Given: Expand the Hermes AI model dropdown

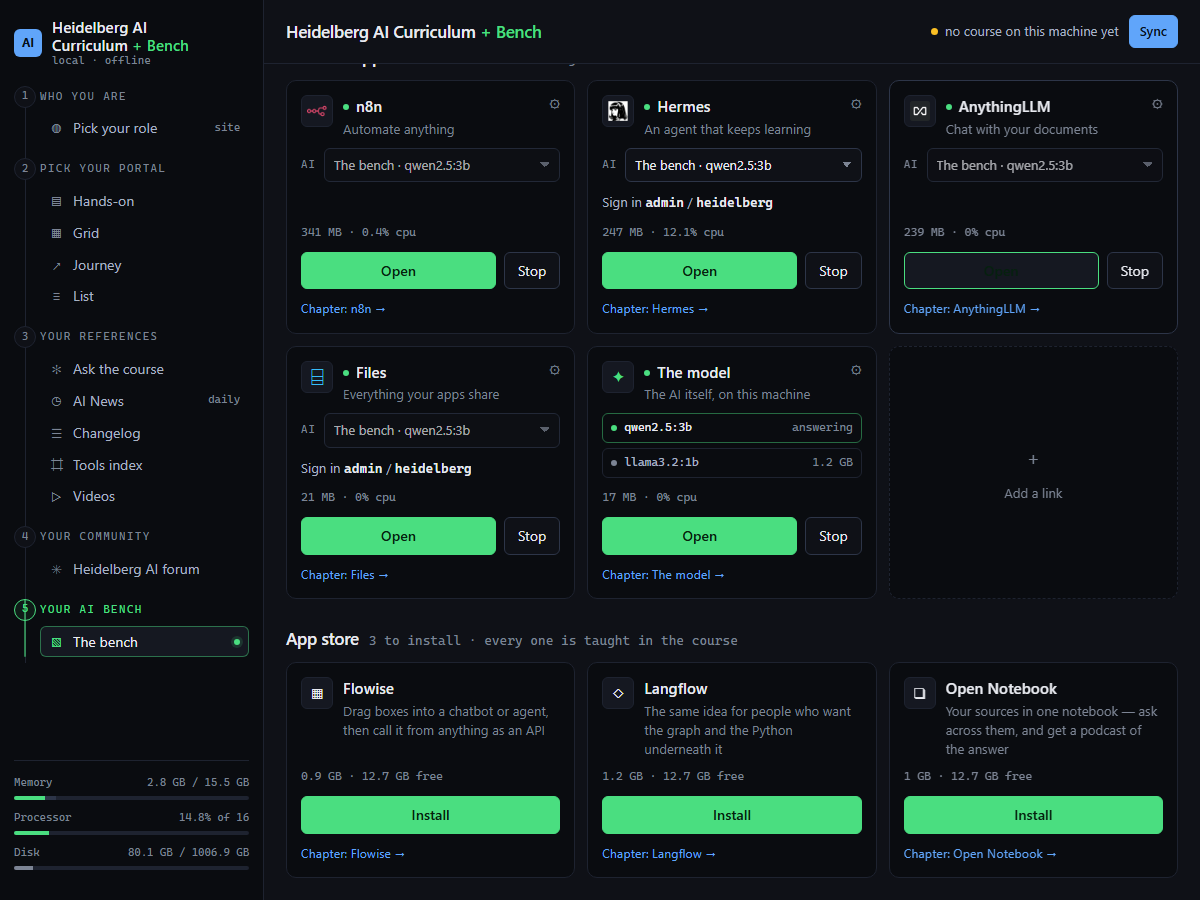Looking at the screenshot, I should click(x=743, y=165).
